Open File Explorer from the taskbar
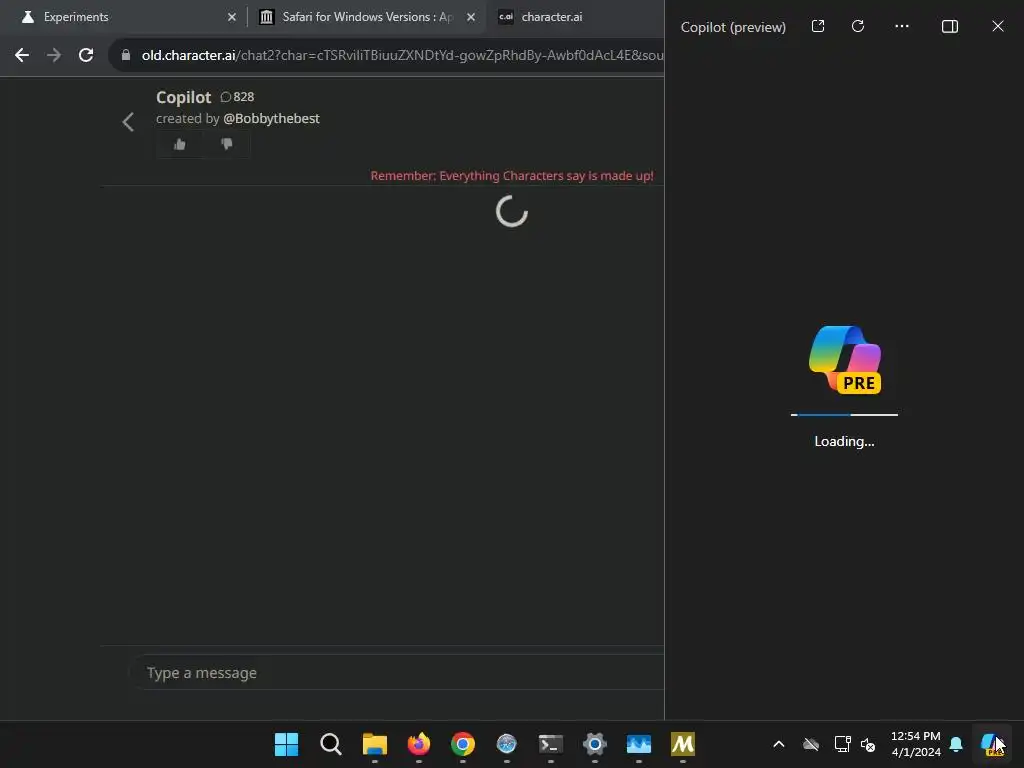The image size is (1024, 768). coord(375,744)
